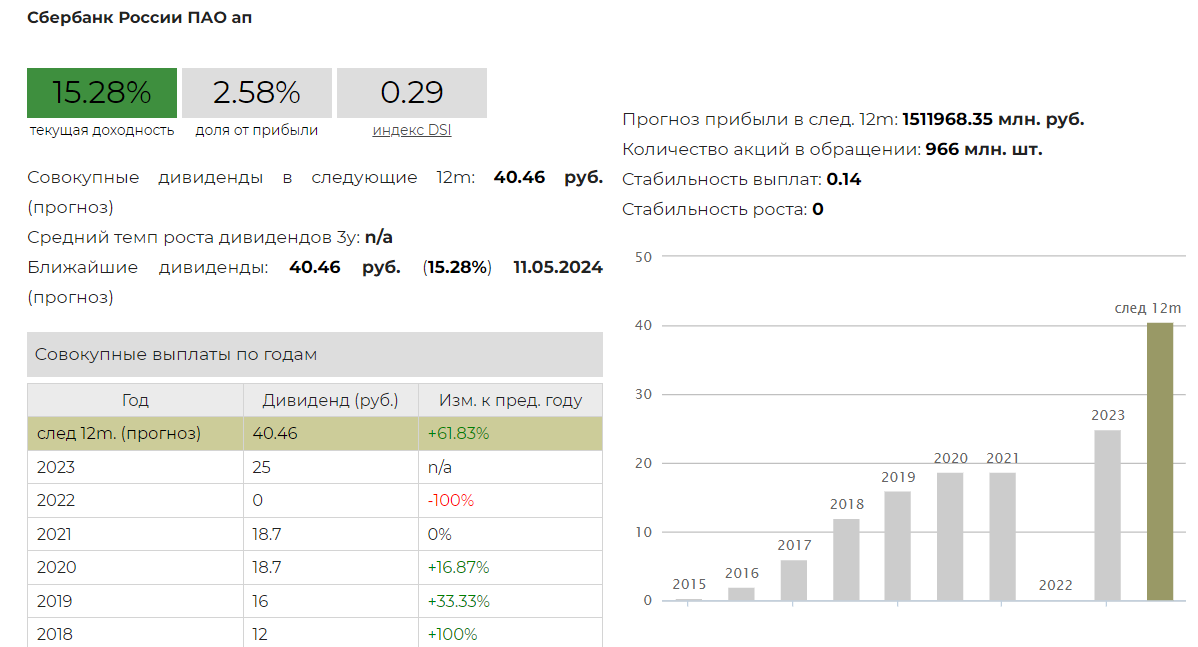The width and height of the screenshot is (1198, 647).
Task: Click the +16.87% change cell
Action: tap(510, 568)
